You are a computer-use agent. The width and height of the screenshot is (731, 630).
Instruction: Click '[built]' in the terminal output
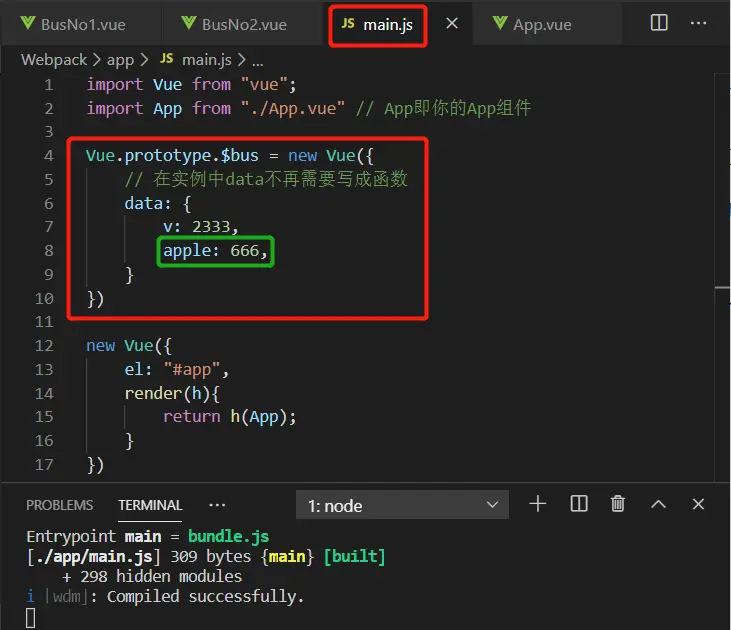pyautogui.click(x=355, y=556)
